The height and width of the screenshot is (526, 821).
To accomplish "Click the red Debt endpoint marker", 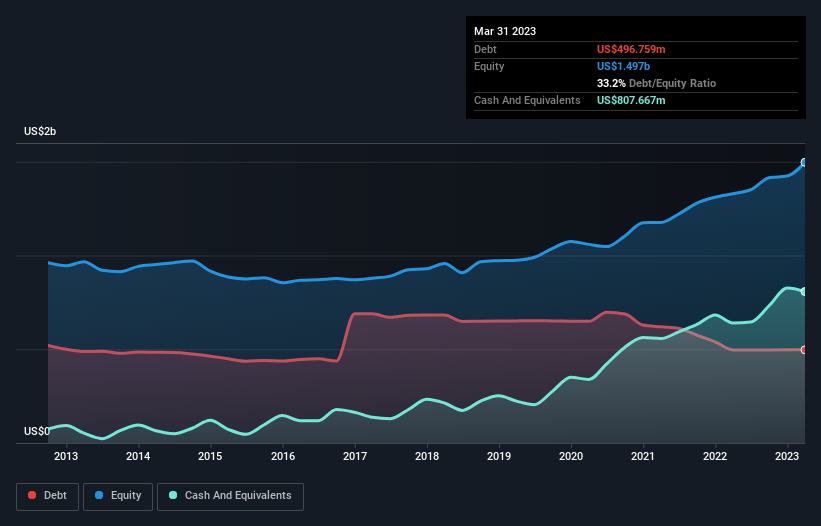I will click(x=804, y=350).
